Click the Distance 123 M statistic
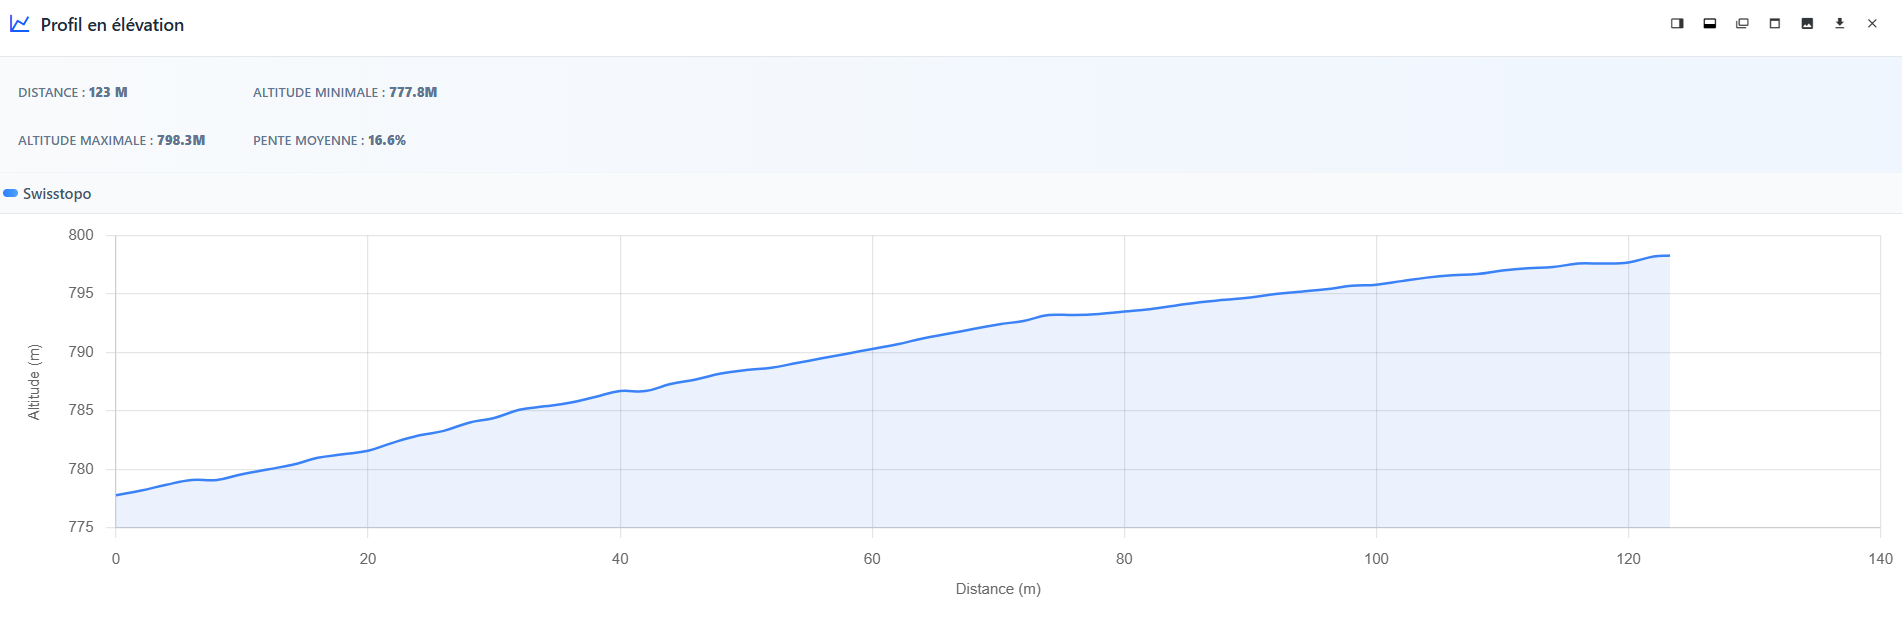 coord(73,93)
